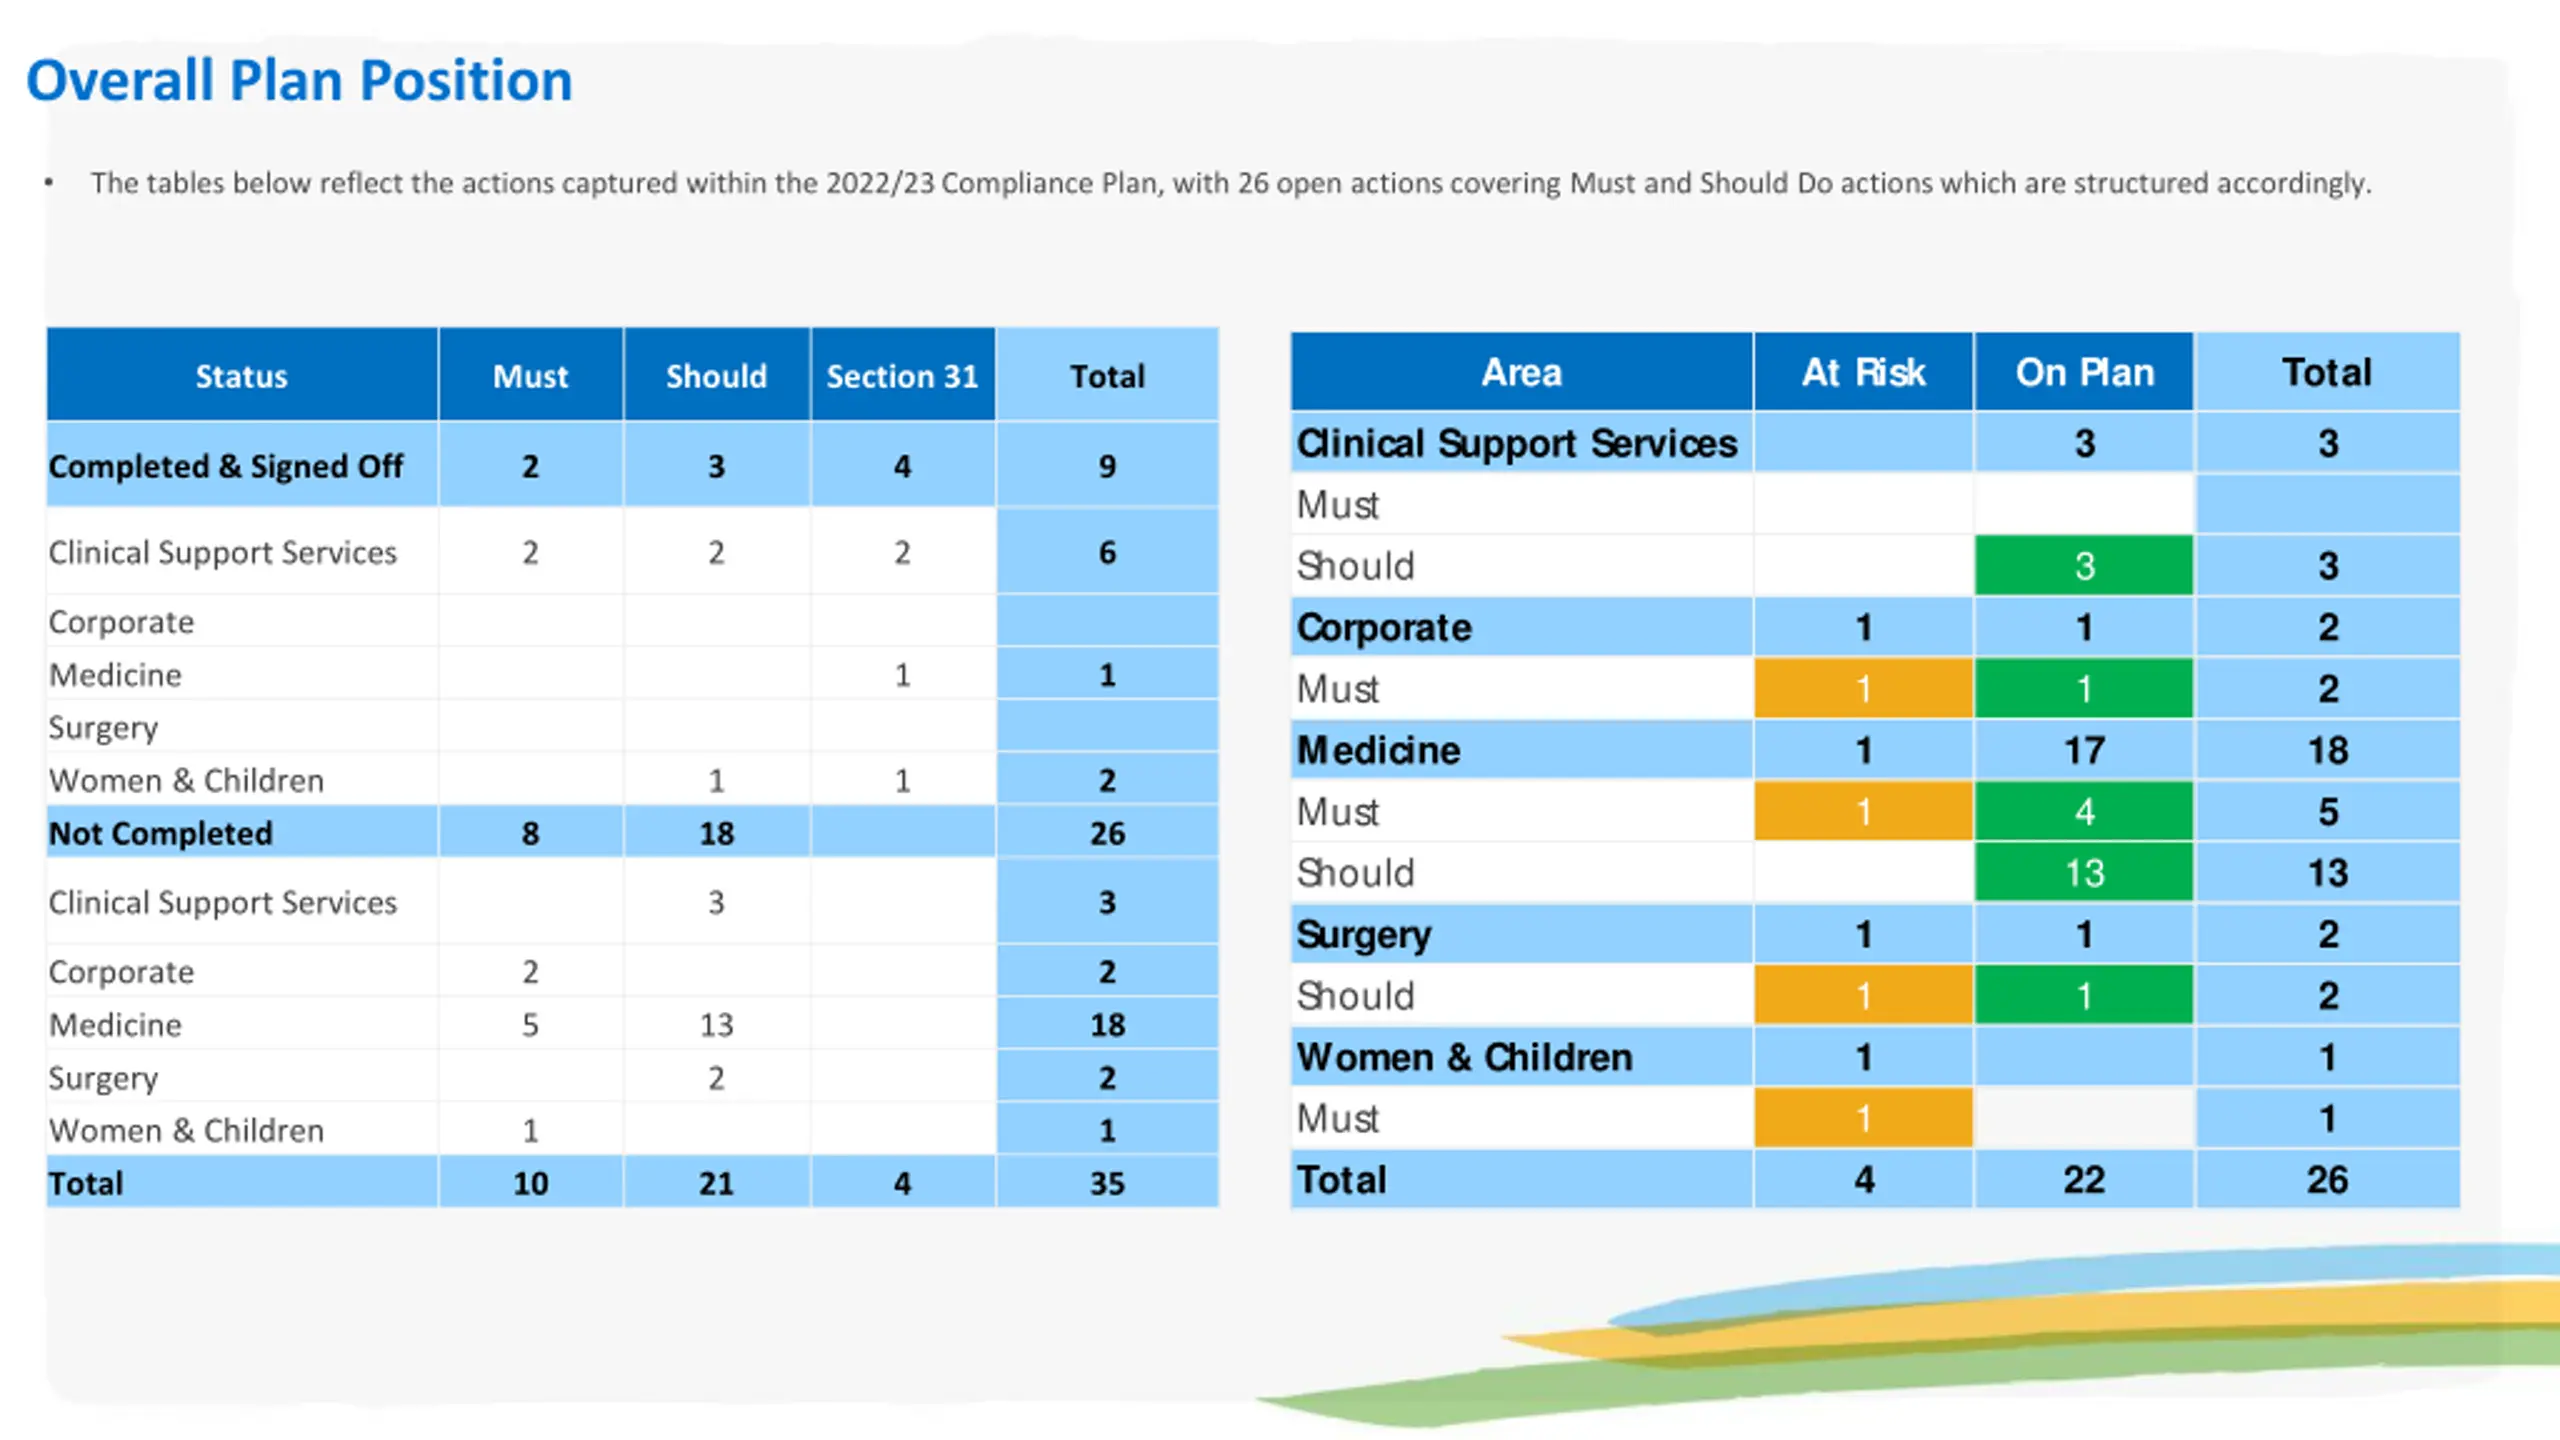Select the grand total 35 cell

(1107, 1183)
